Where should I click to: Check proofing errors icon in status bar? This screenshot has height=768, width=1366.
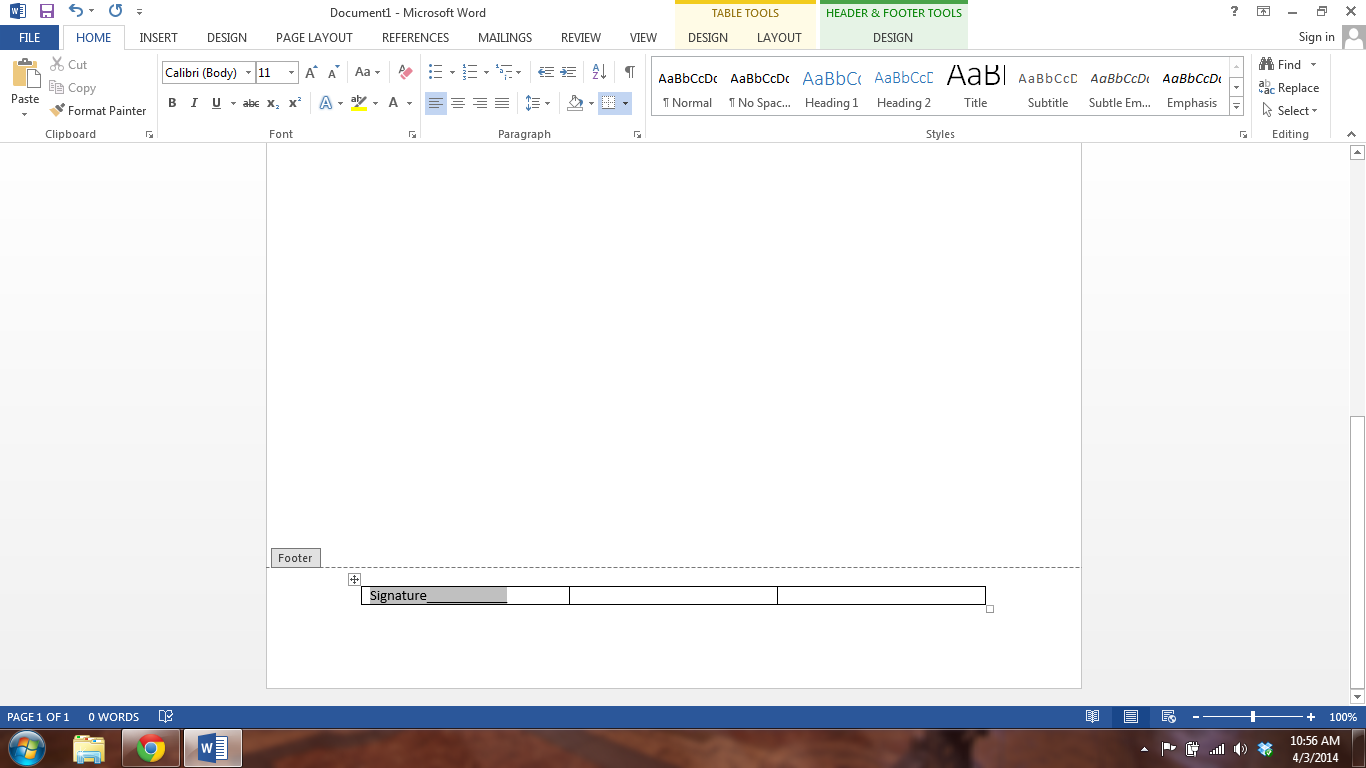[166, 717]
